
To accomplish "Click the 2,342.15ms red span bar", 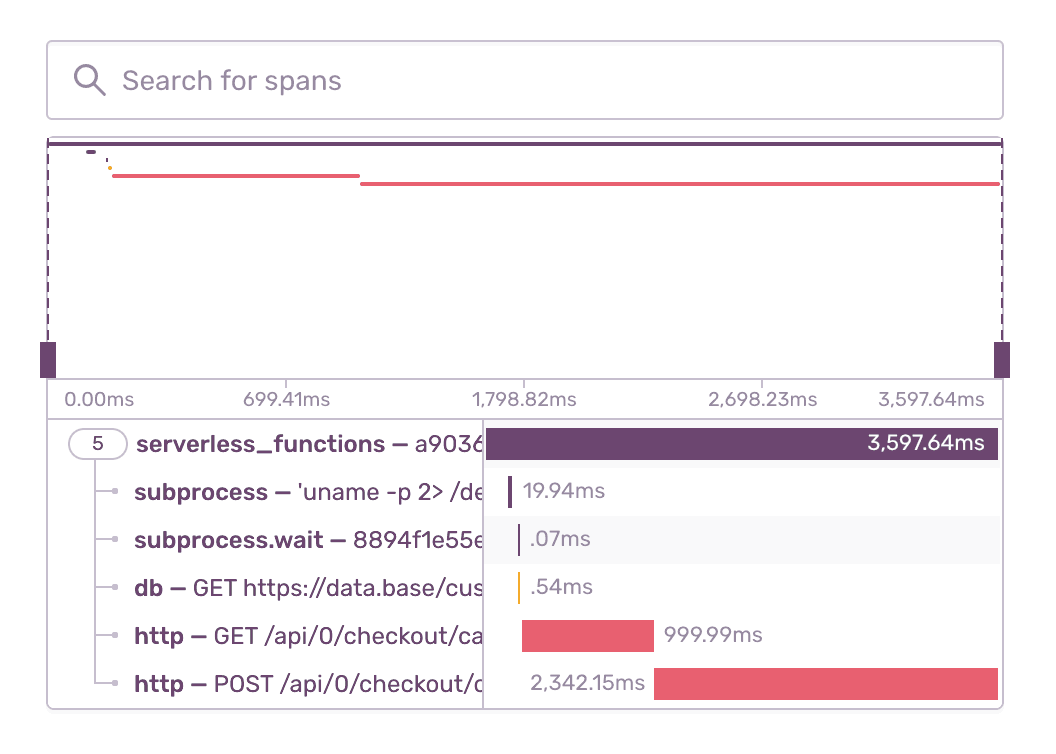I will click(825, 685).
